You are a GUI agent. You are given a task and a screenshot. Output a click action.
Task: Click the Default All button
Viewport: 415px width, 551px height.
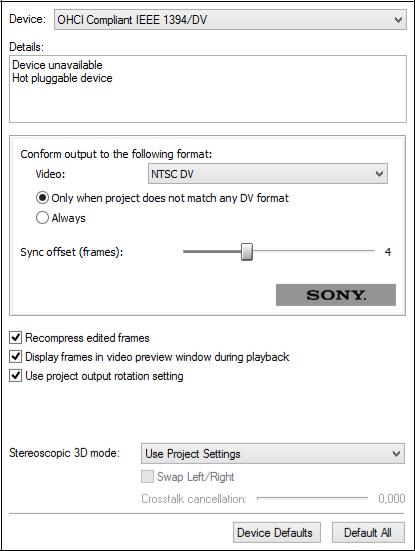pos(368,532)
